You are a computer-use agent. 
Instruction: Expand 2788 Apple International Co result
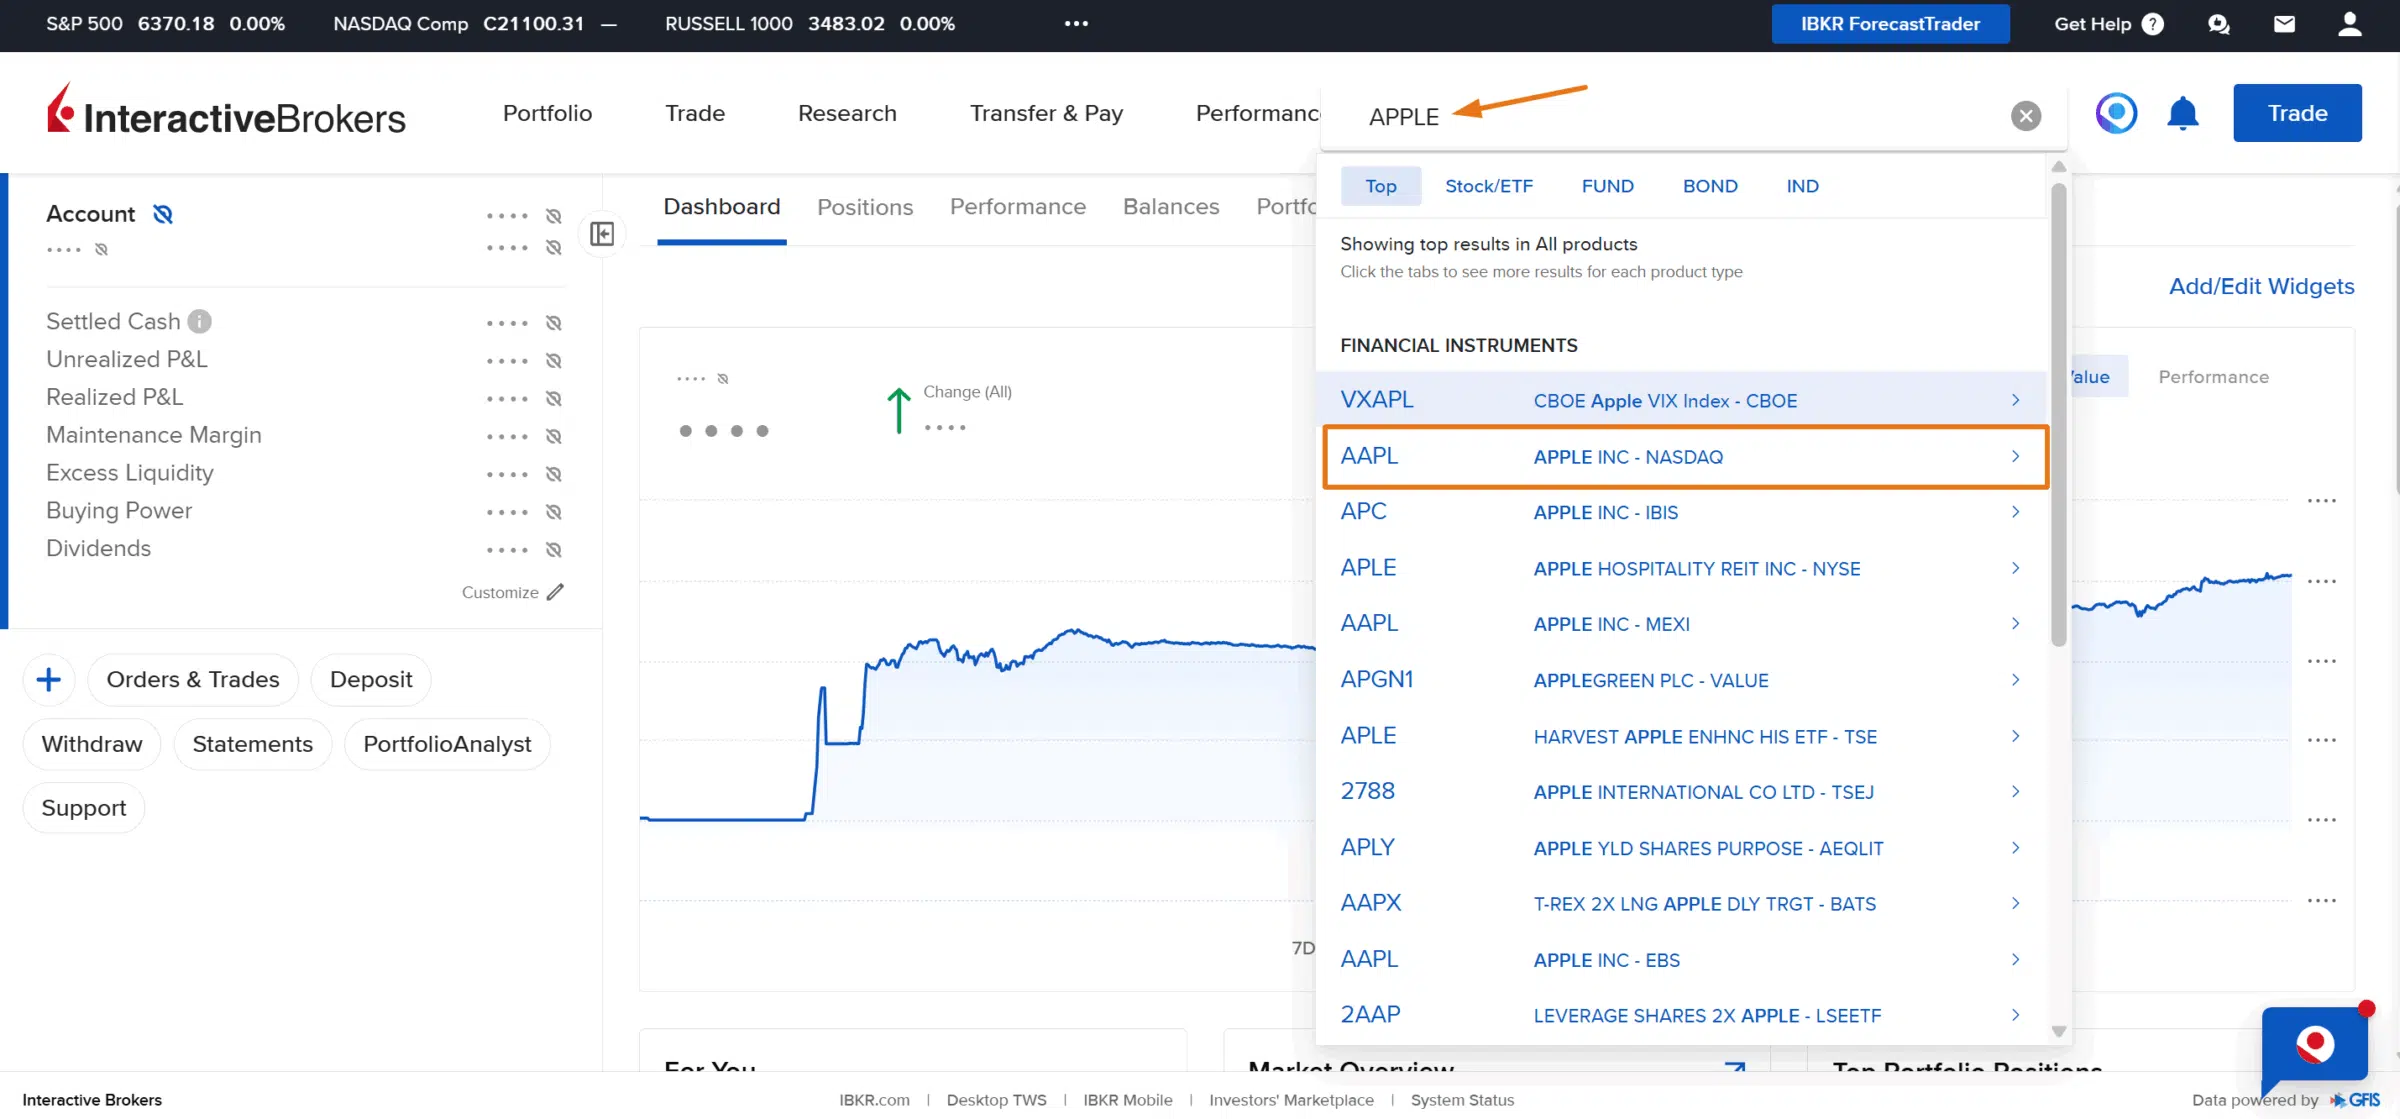tap(2015, 792)
